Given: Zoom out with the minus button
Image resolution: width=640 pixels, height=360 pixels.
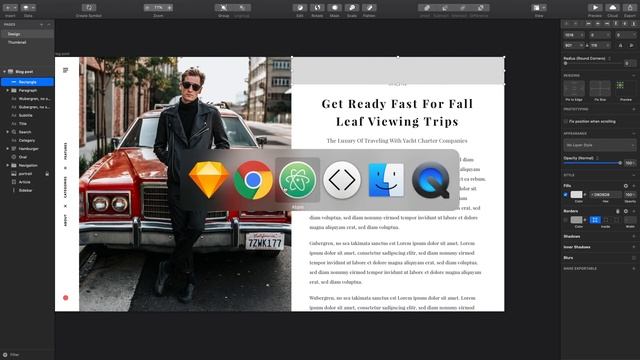Looking at the screenshot, I should pyautogui.click(x=147, y=8).
